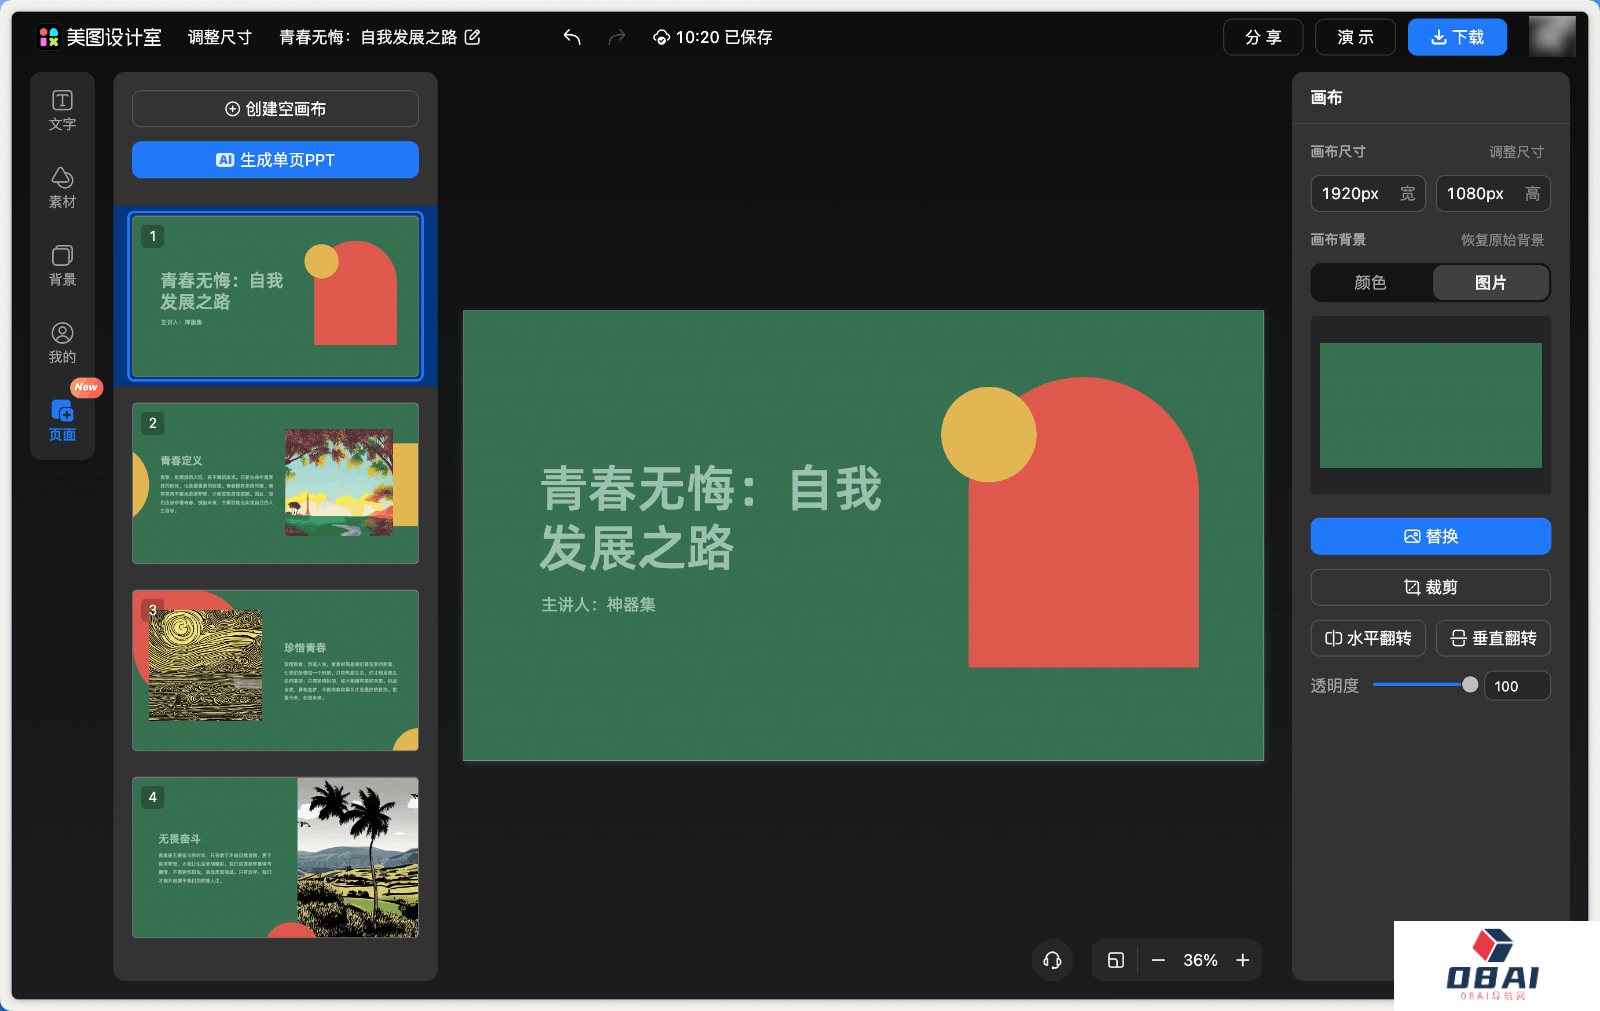Select slide 1 thumbnail

pos(275,296)
